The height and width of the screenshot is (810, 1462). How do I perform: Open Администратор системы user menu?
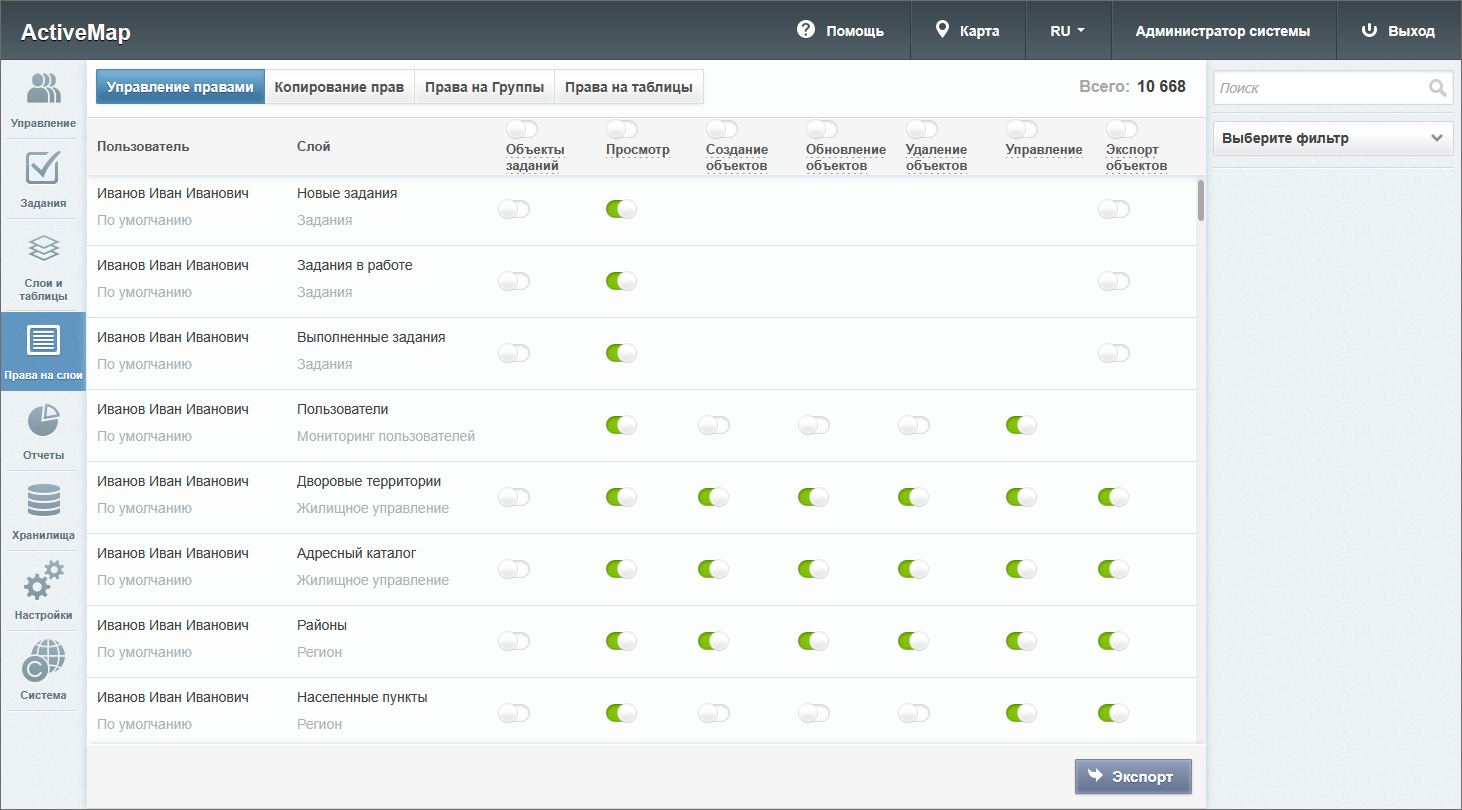(x=1222, y=31)
